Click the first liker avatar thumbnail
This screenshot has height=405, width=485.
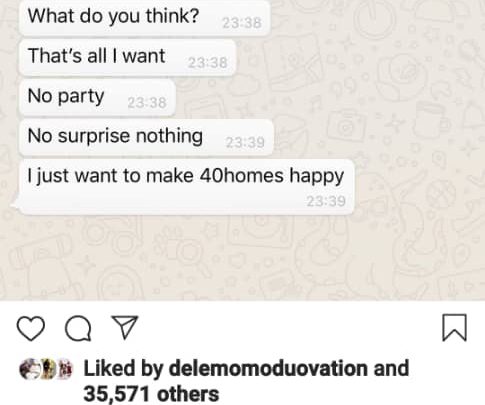(29, 369)
